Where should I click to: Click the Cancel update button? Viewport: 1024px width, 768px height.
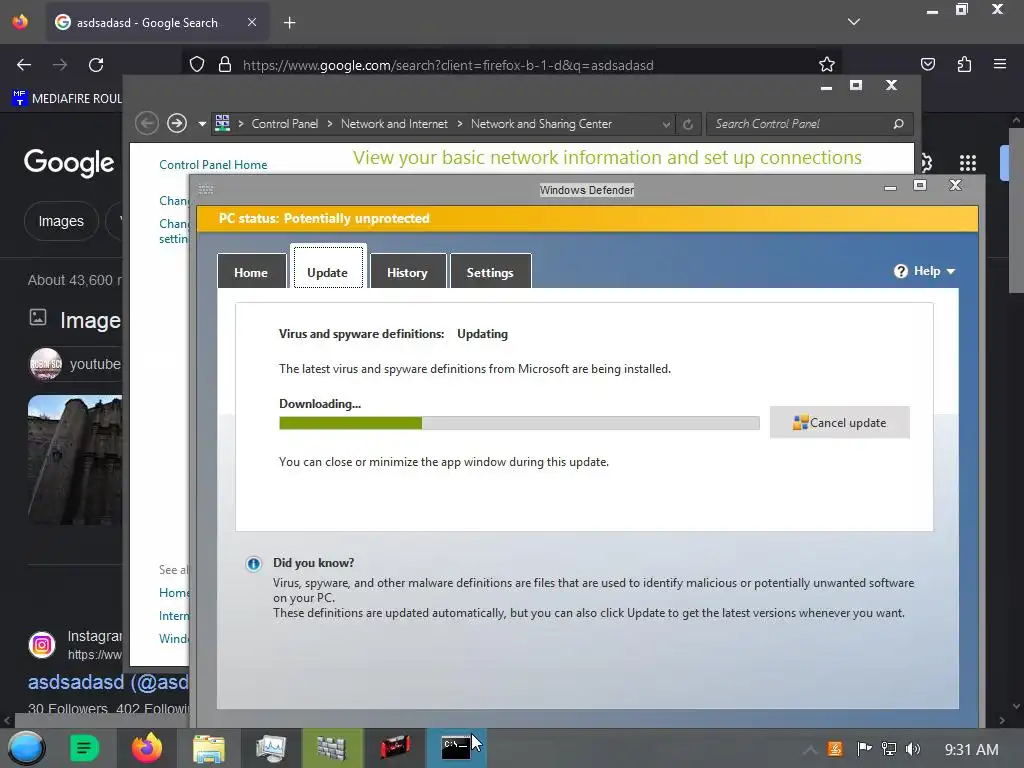click(840, 423)
